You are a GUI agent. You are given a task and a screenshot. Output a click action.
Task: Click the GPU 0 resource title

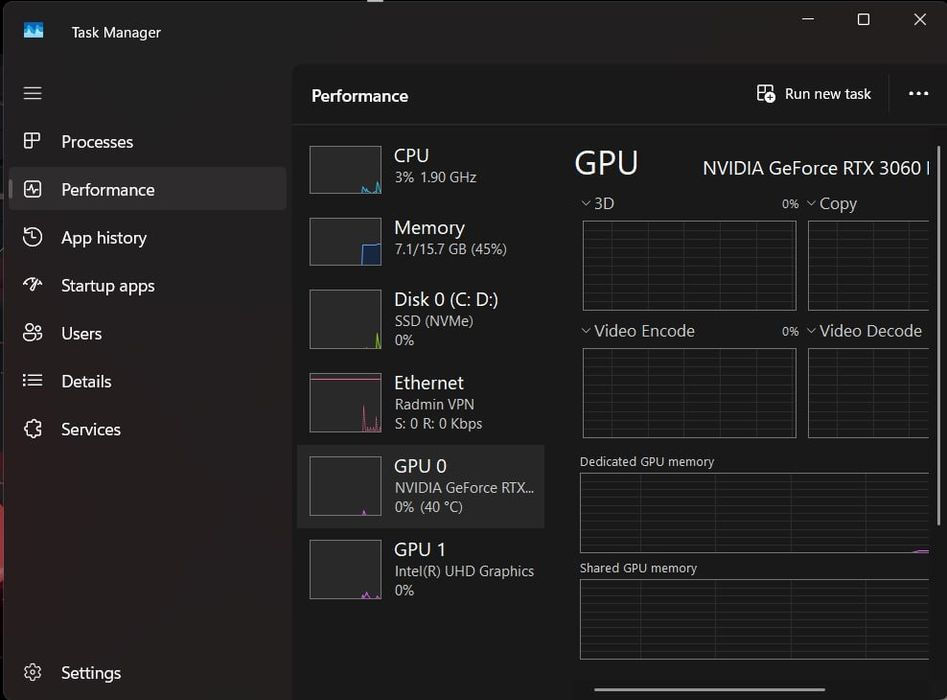click(420, 466)
